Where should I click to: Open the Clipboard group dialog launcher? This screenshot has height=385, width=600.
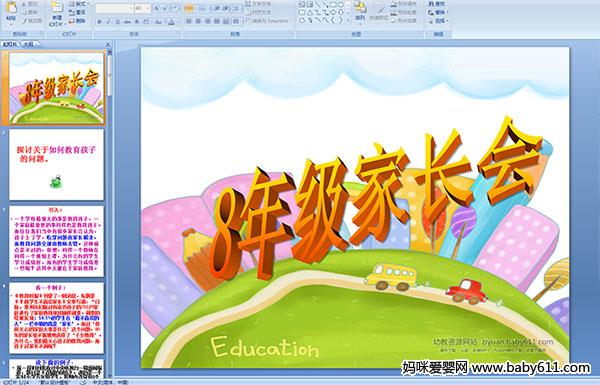coord(41,34)
